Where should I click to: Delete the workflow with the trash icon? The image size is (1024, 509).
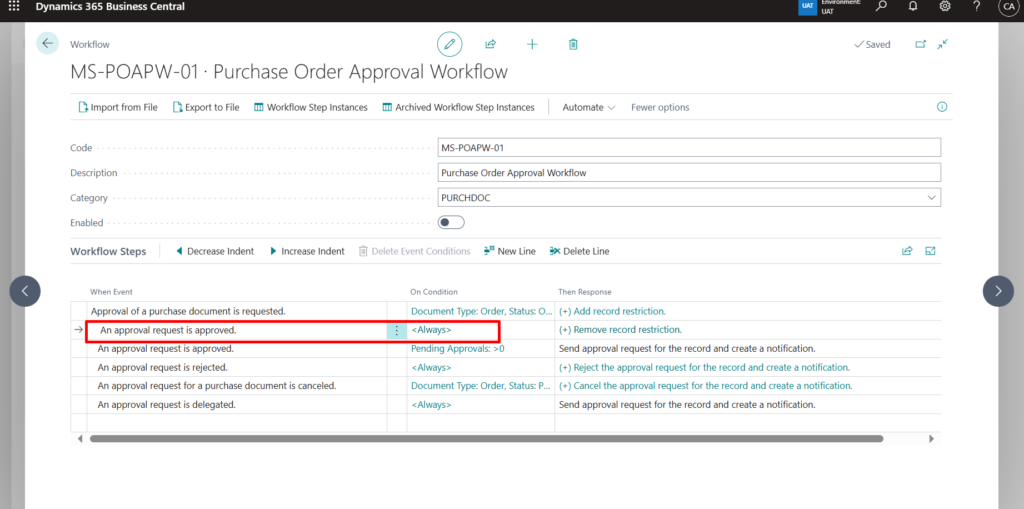point(573,44)
